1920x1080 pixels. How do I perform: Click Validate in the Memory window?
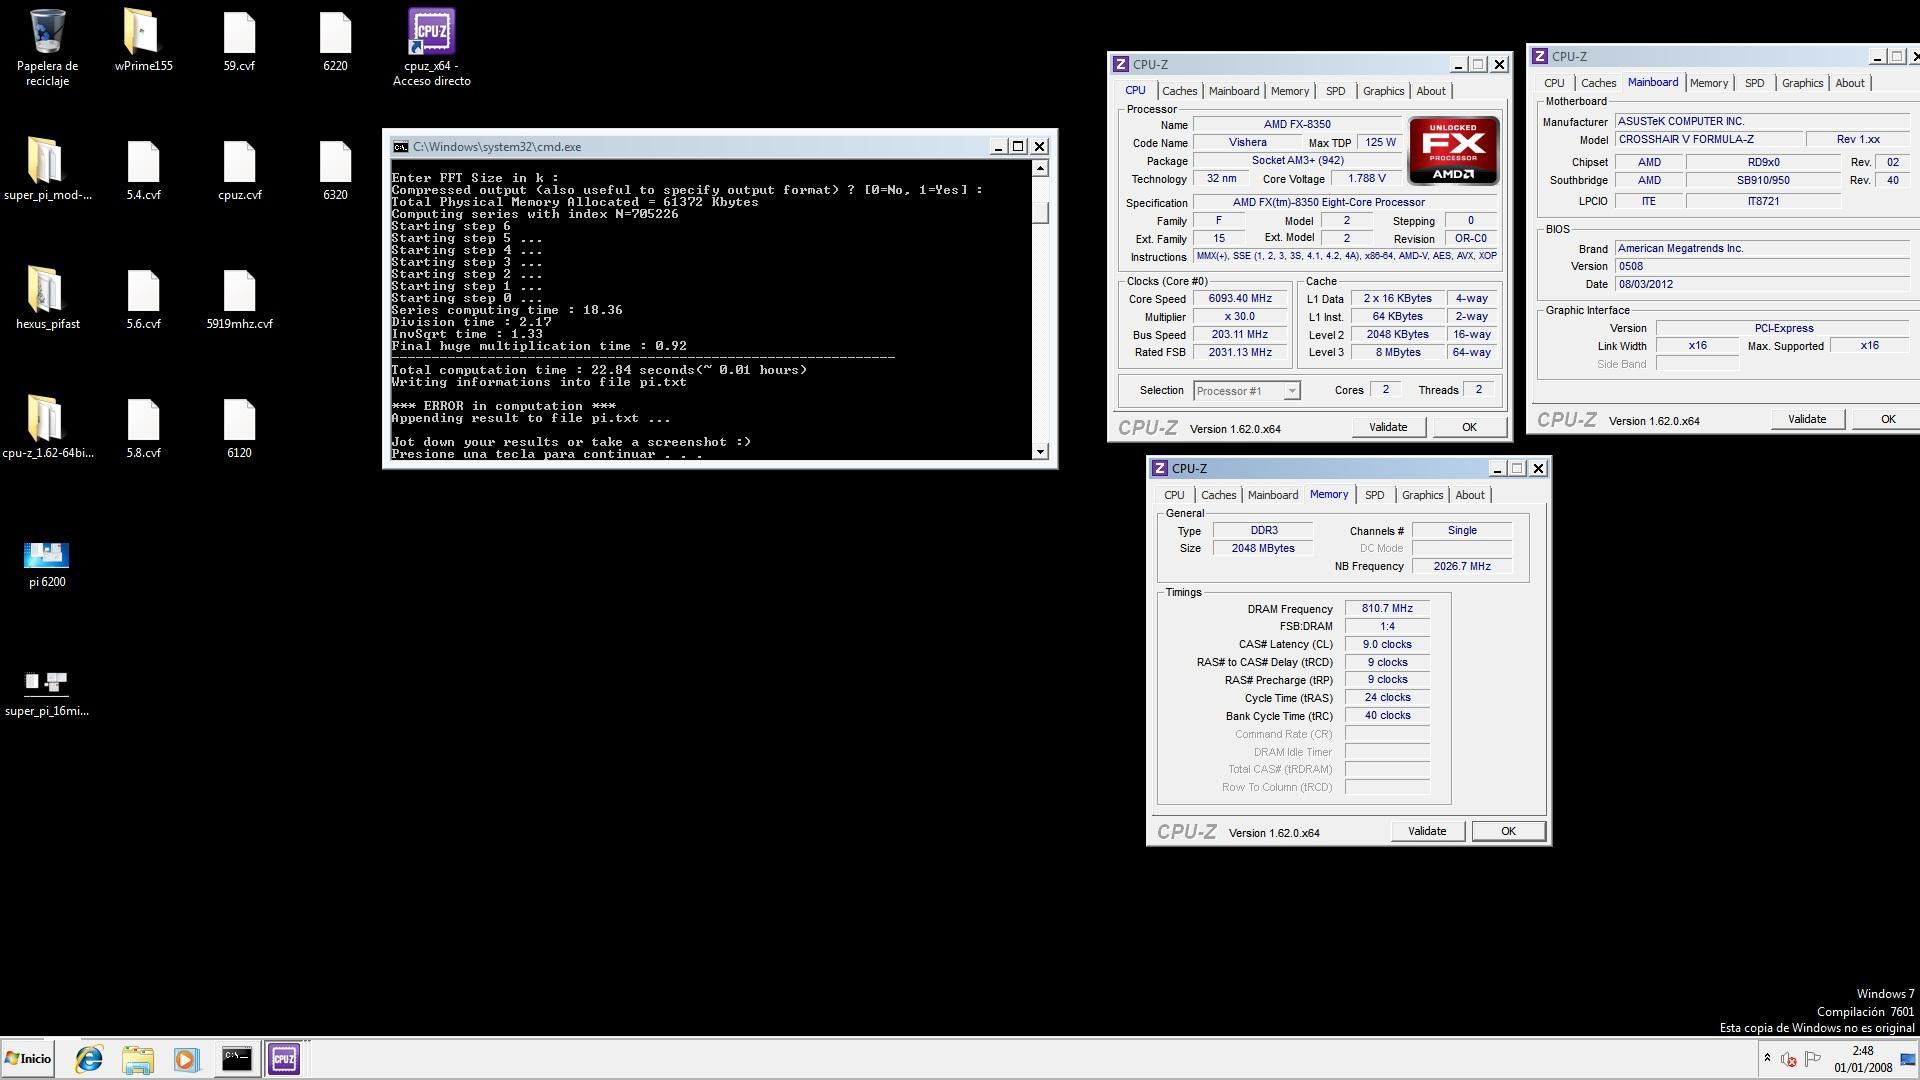click(x=1426, y=831)
